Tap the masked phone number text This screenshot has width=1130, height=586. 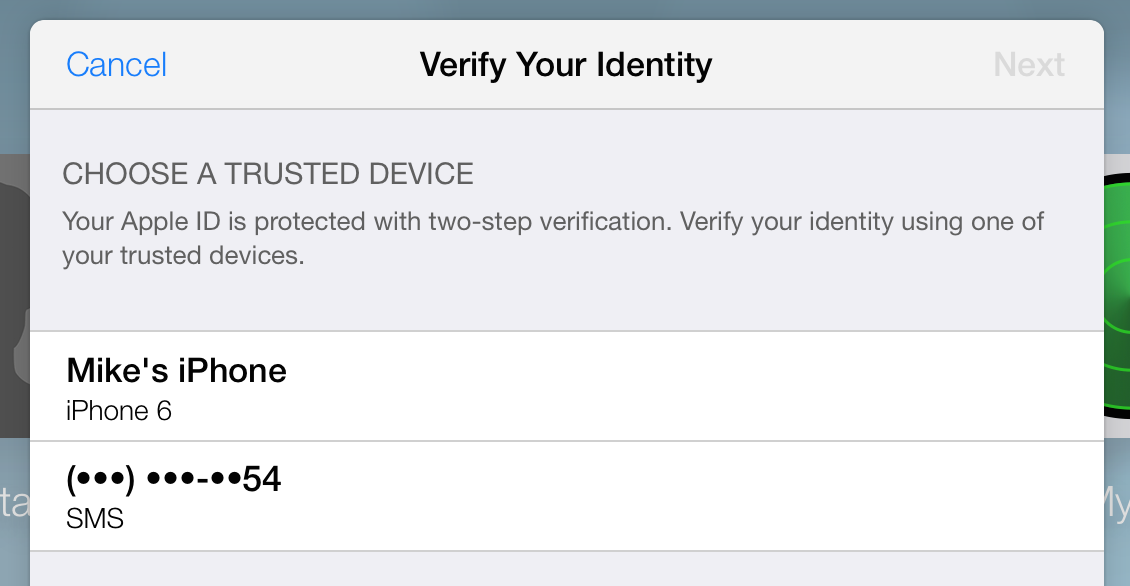coord(174,481)
